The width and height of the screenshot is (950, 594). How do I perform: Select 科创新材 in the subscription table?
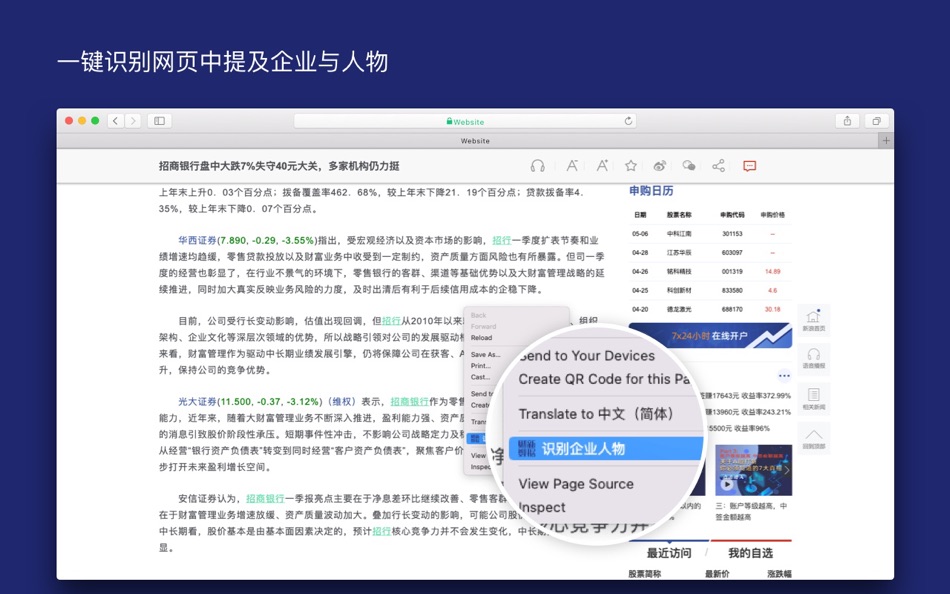(679, 290)
